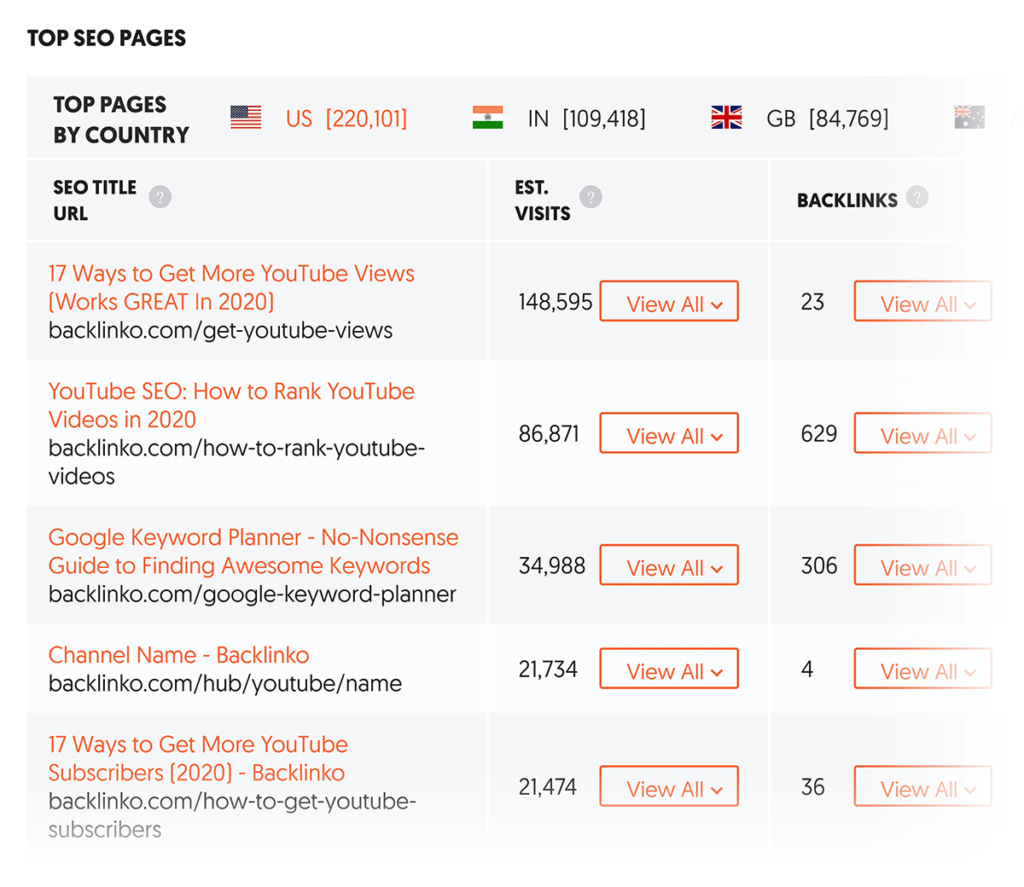Expand View All for 148,595 visits
The image size is (1024, 887).
(x=669, y=302)
